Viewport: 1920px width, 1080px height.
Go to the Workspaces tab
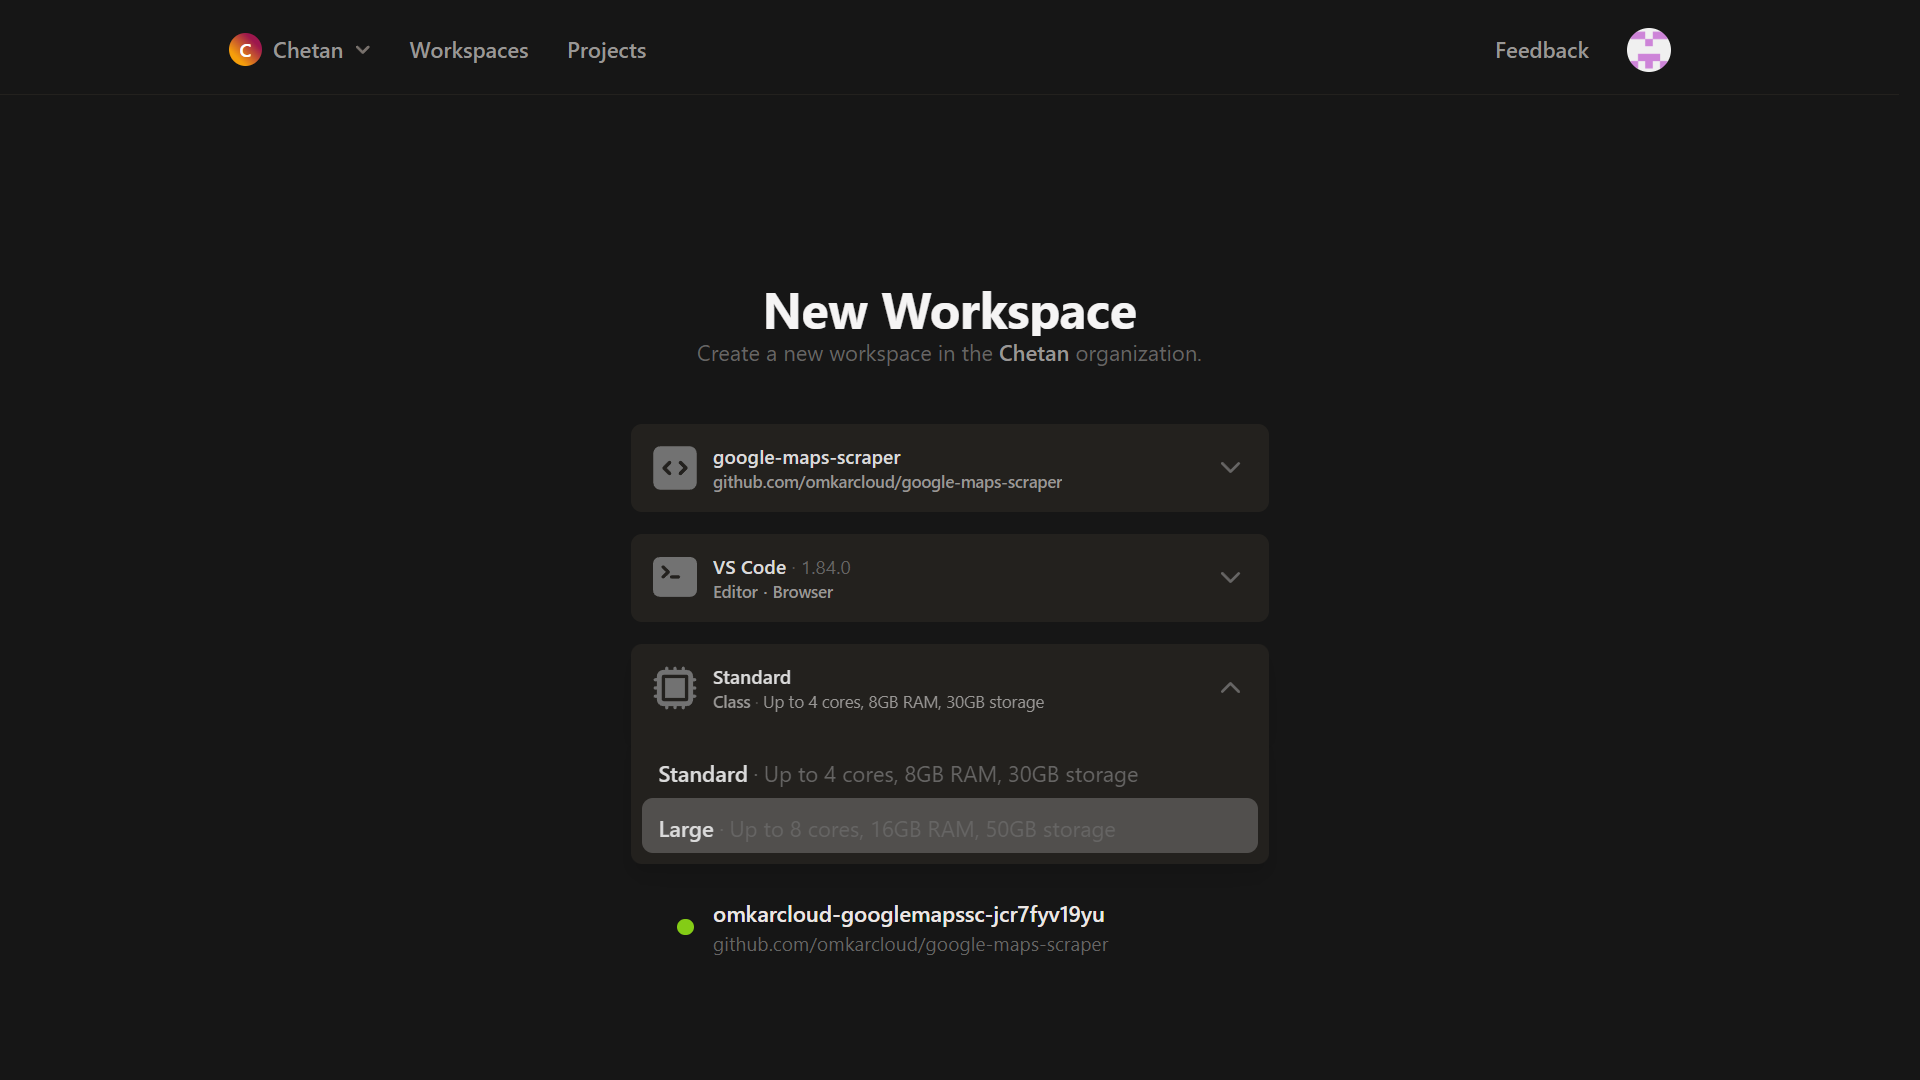[x=469, y=50]
